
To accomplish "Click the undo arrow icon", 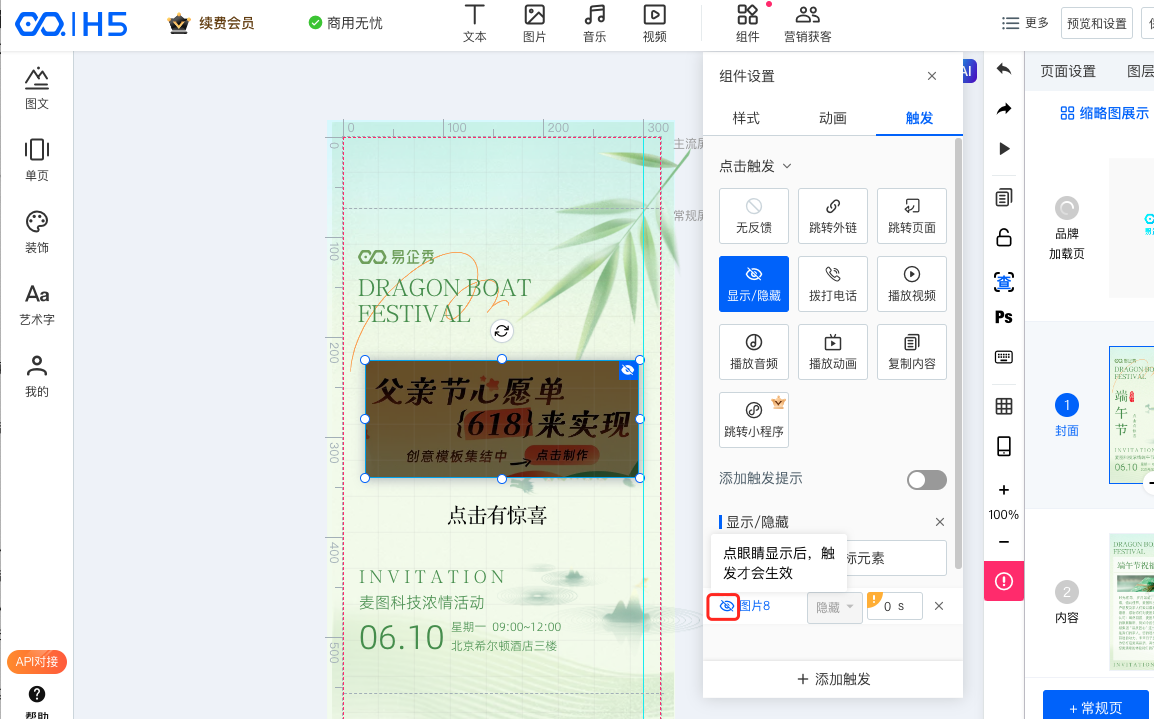I will [x=1004, y=69].
